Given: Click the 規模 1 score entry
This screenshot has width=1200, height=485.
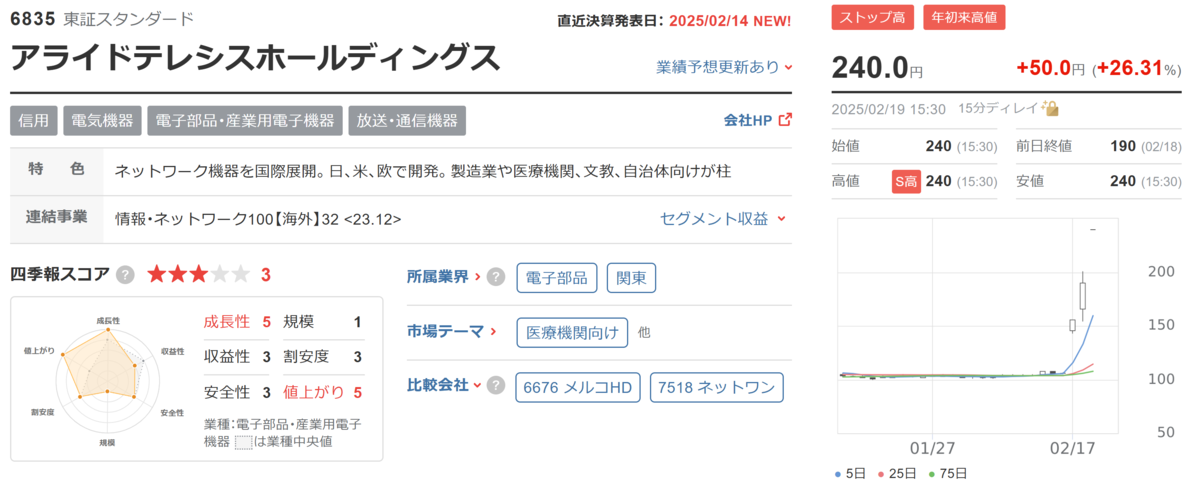Looking at the screenshot, I should click(x=323, y=322).
